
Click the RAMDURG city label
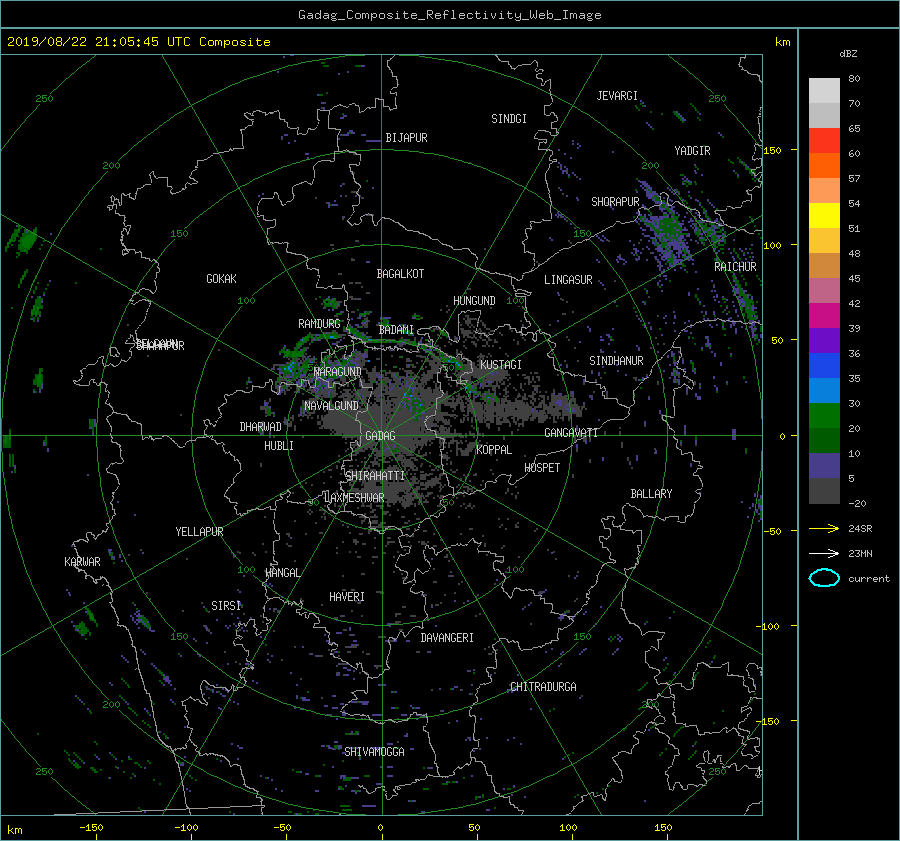tap(319, 324)
